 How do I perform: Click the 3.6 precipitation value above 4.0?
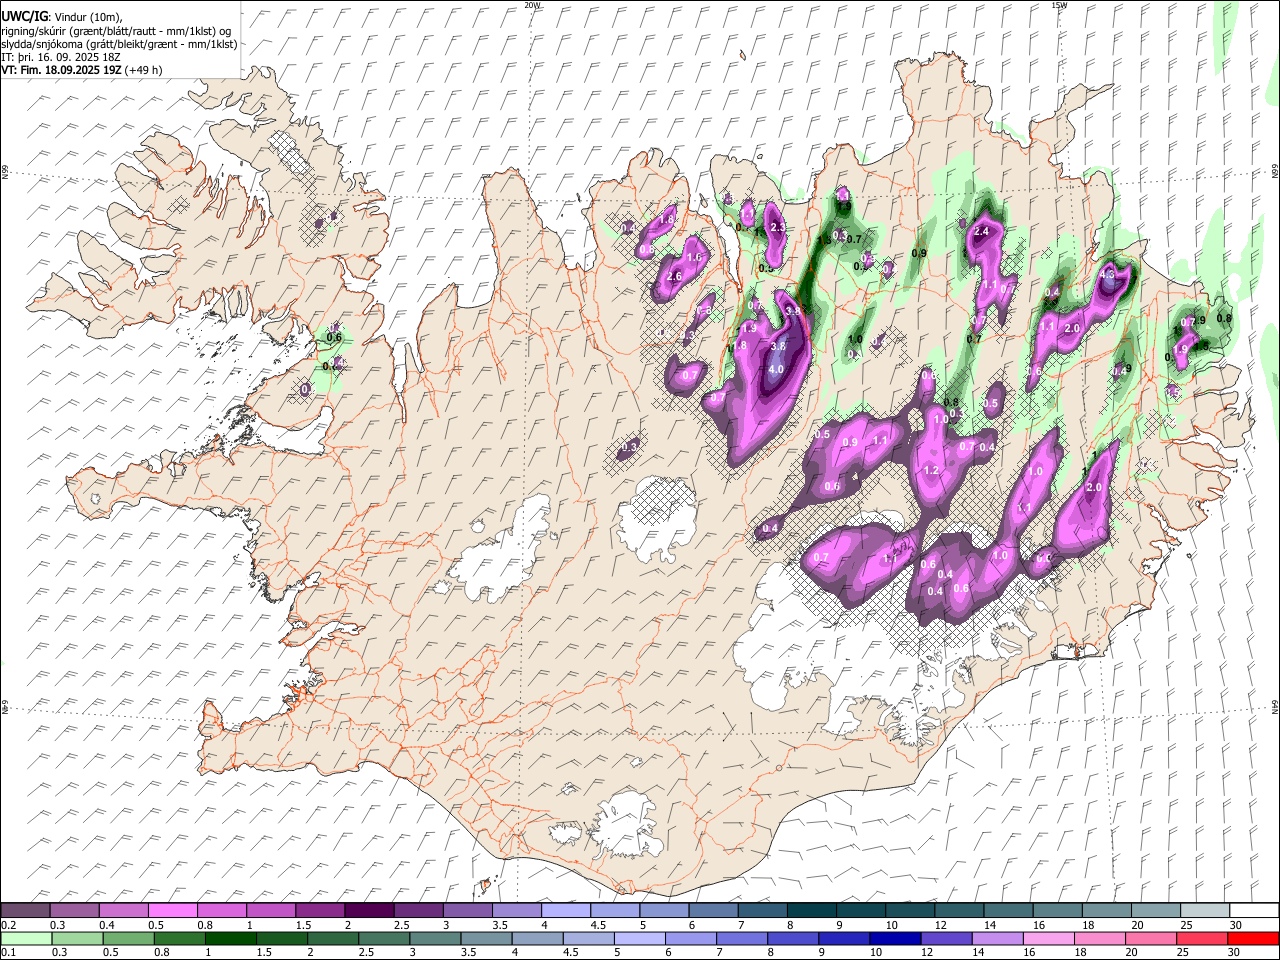click(x=779, y=346)
